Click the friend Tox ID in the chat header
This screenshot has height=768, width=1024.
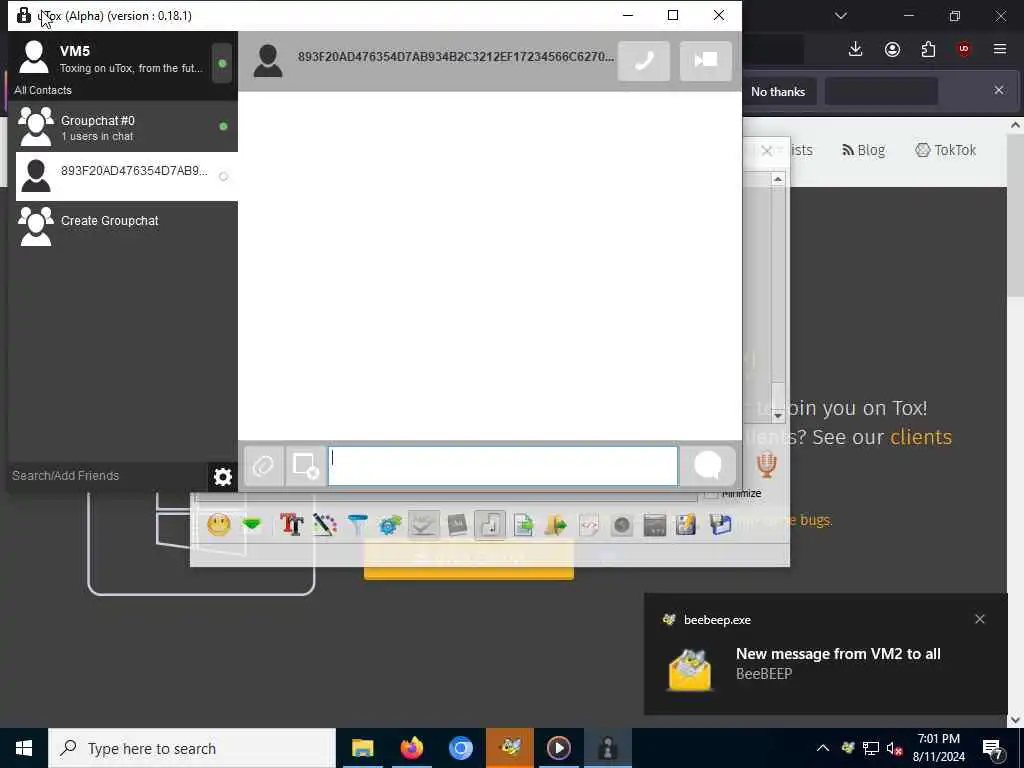point(456,57)
